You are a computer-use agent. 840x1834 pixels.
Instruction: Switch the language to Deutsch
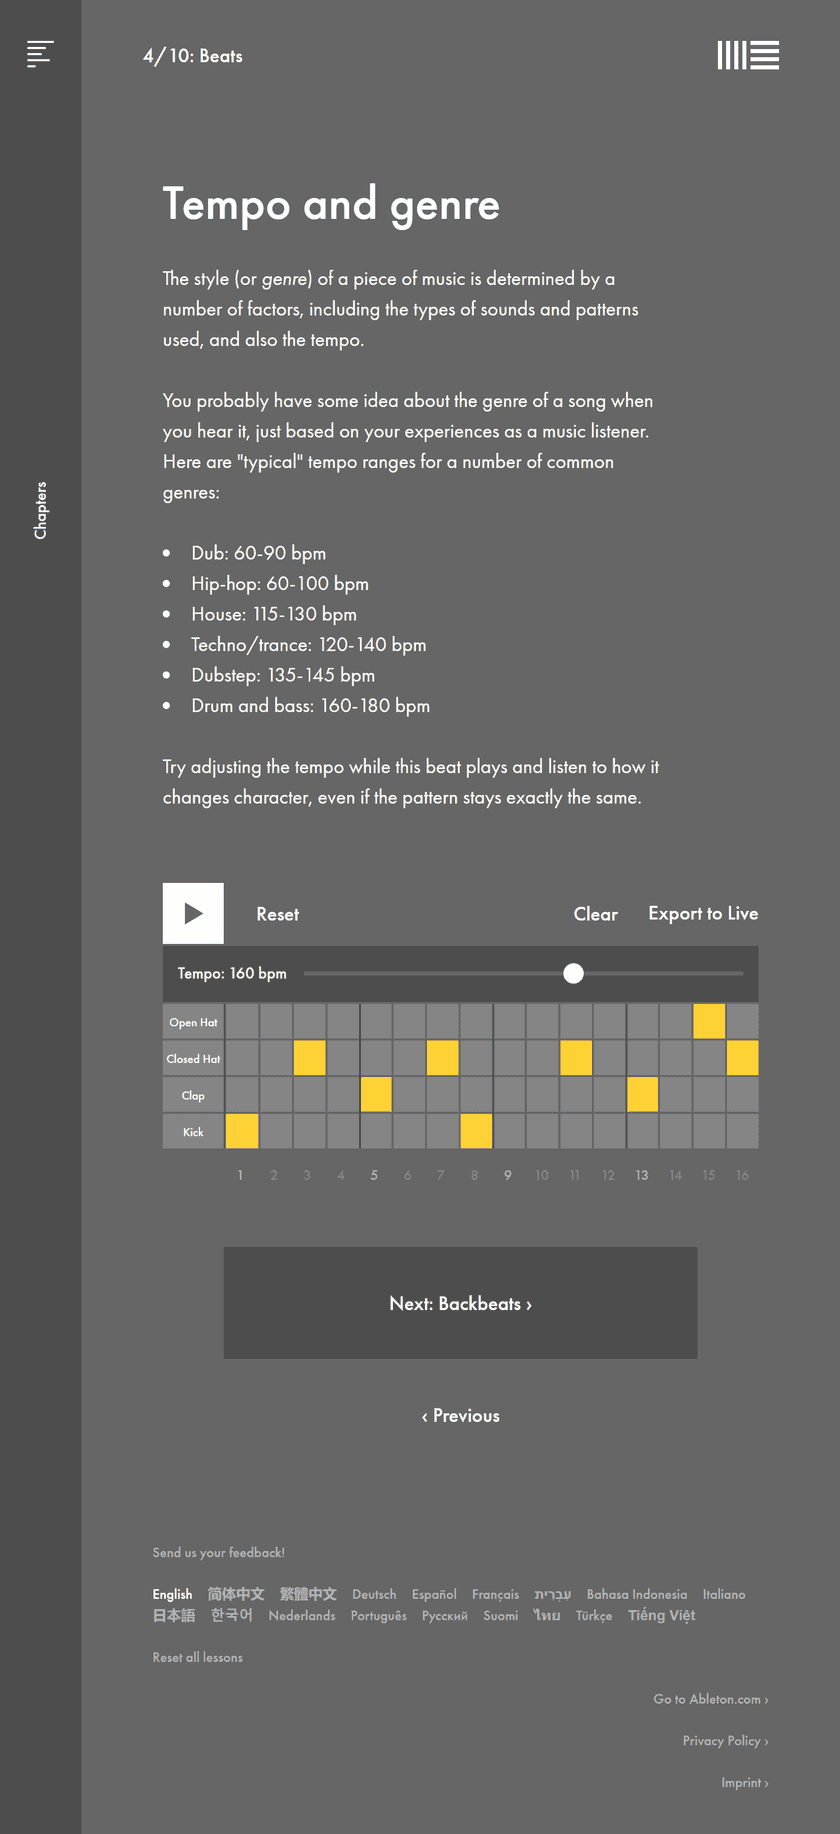(374, 1594)
